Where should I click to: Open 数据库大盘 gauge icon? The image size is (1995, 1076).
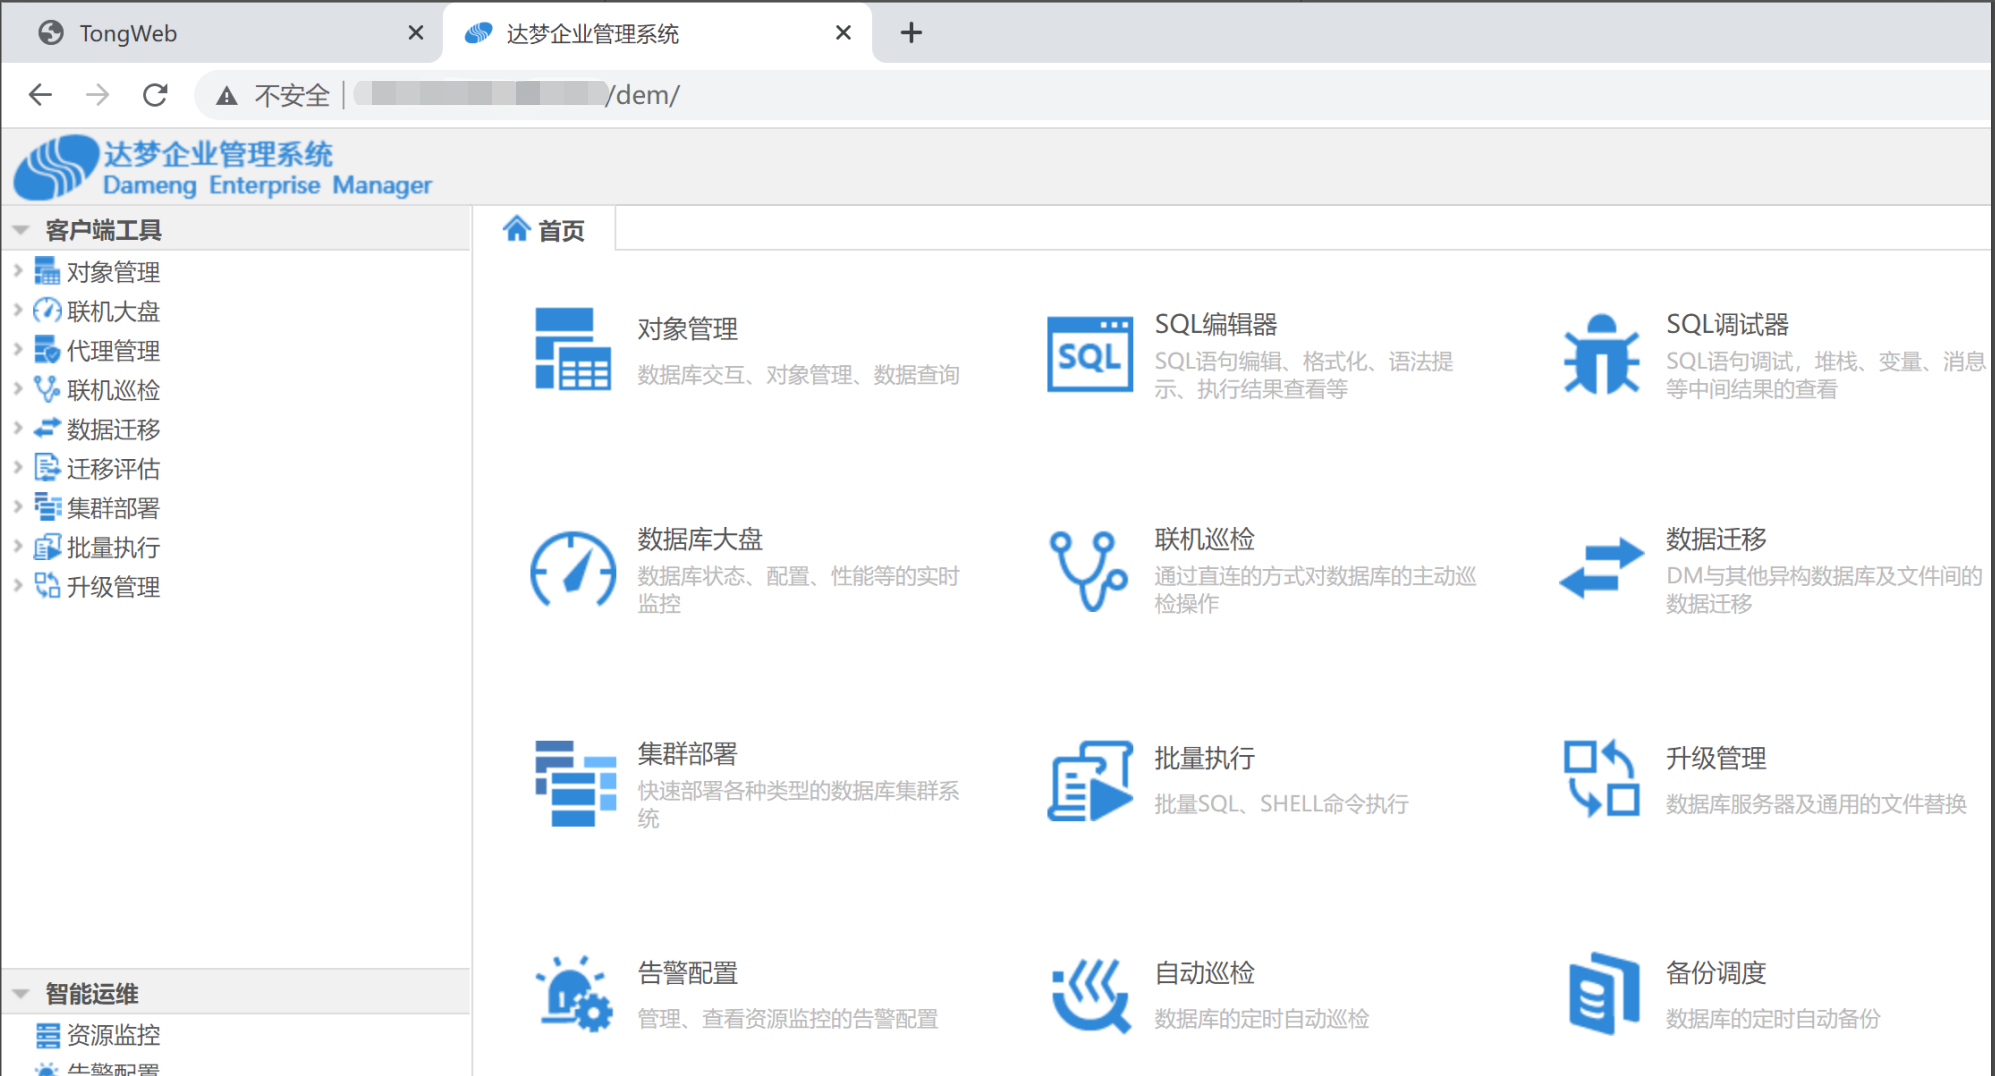pyautogui.click(x=573, y=569)
